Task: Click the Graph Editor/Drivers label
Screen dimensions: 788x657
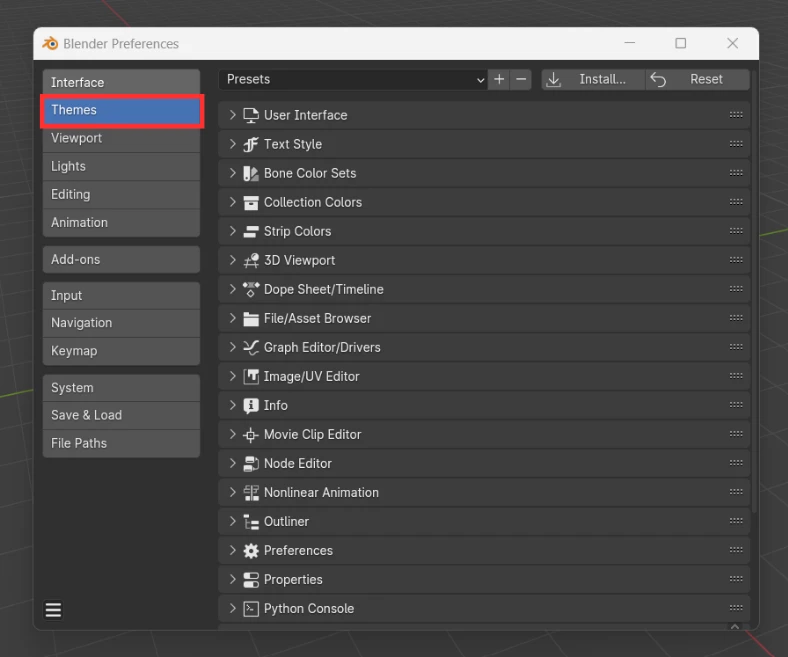Action: (x=322, y=347)
